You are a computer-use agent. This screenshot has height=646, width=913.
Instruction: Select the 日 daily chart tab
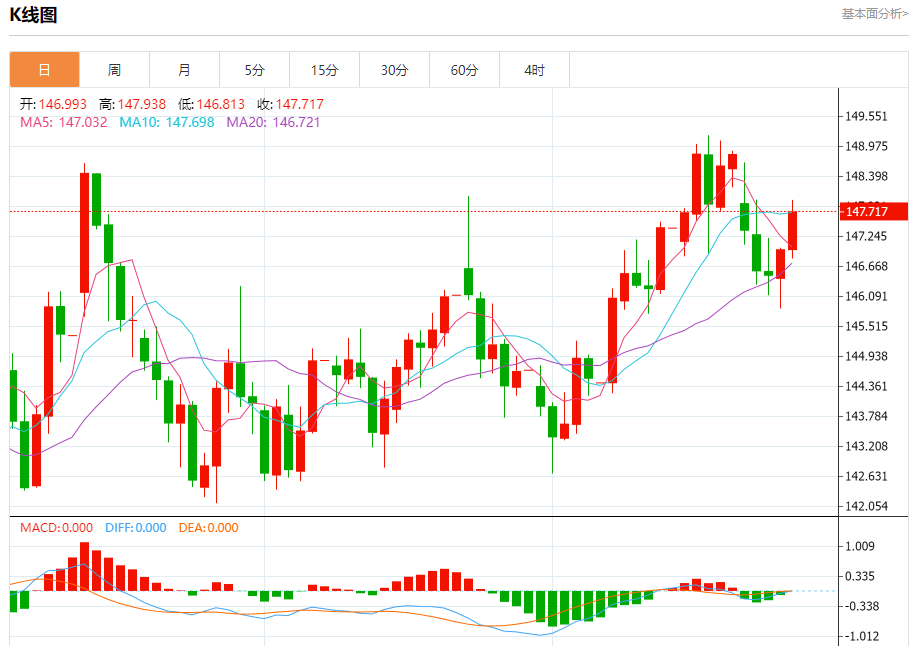pos(44,70)
